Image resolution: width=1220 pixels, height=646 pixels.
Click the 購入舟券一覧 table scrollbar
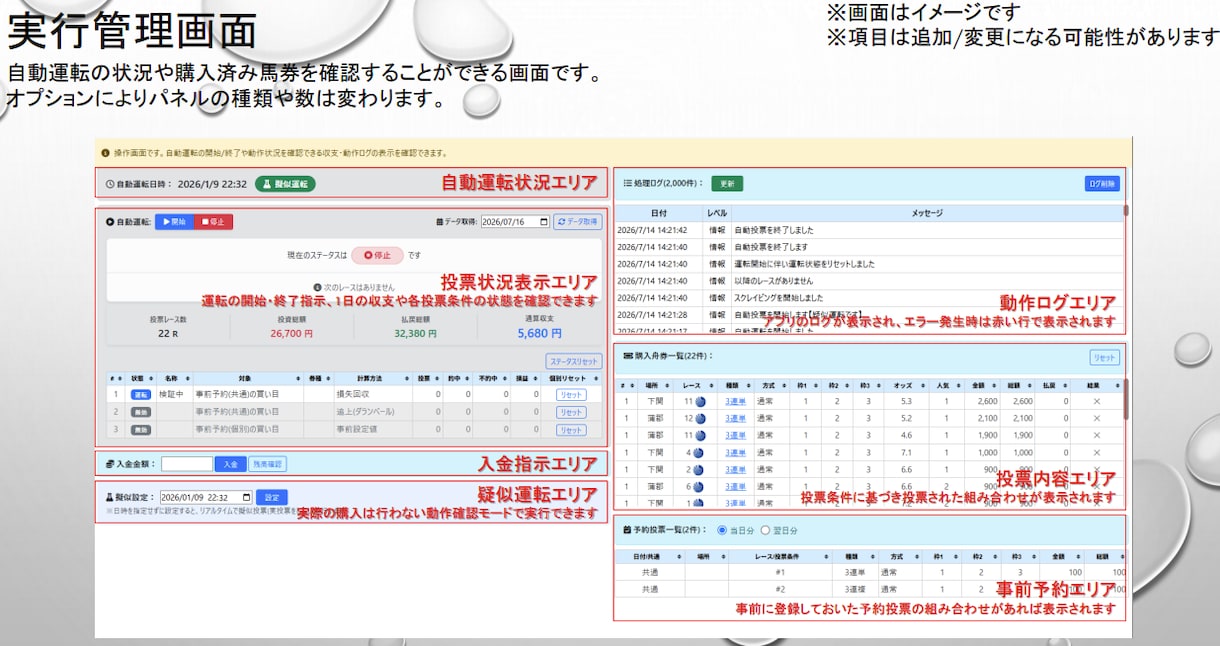(1125, 398)
